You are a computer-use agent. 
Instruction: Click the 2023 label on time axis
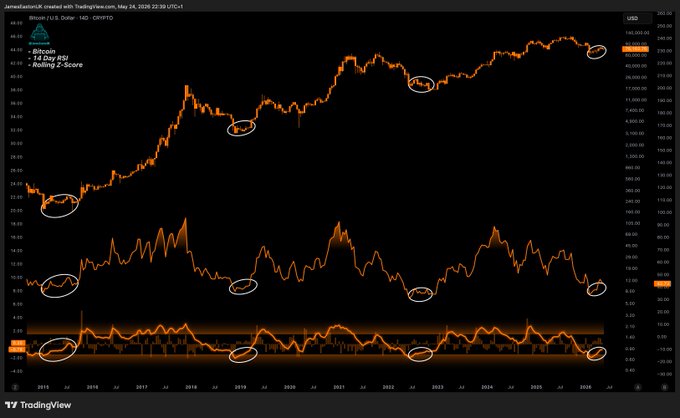(438, 387)
